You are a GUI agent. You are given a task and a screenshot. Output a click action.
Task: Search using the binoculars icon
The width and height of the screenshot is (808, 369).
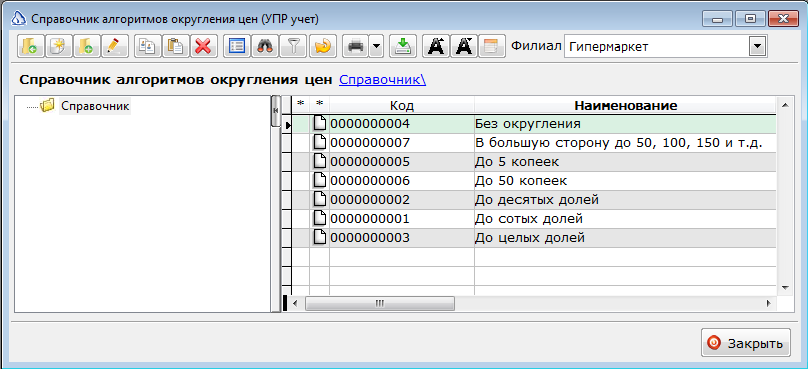264,46
